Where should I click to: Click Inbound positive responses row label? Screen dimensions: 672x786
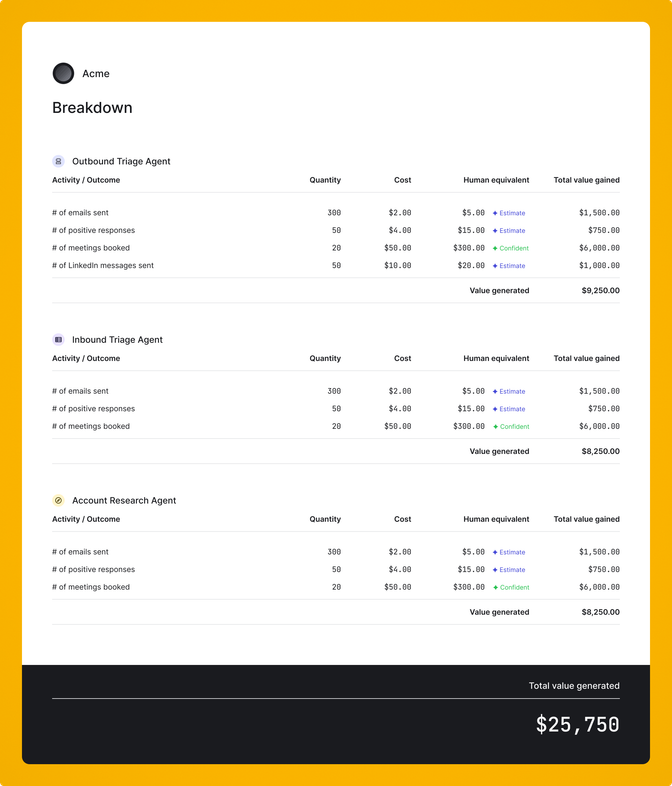pos(94,409)
